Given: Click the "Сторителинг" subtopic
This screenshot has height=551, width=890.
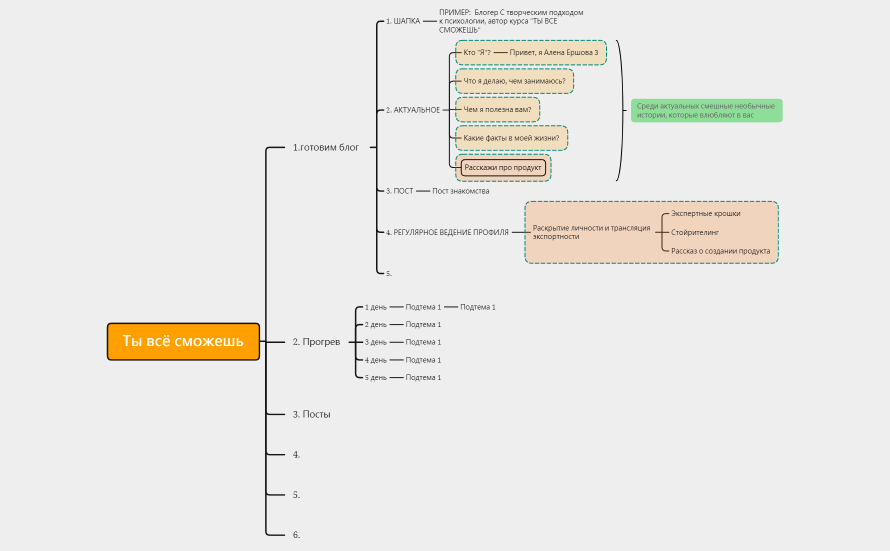Looking at the screenshot, I should tap(692, 232).
